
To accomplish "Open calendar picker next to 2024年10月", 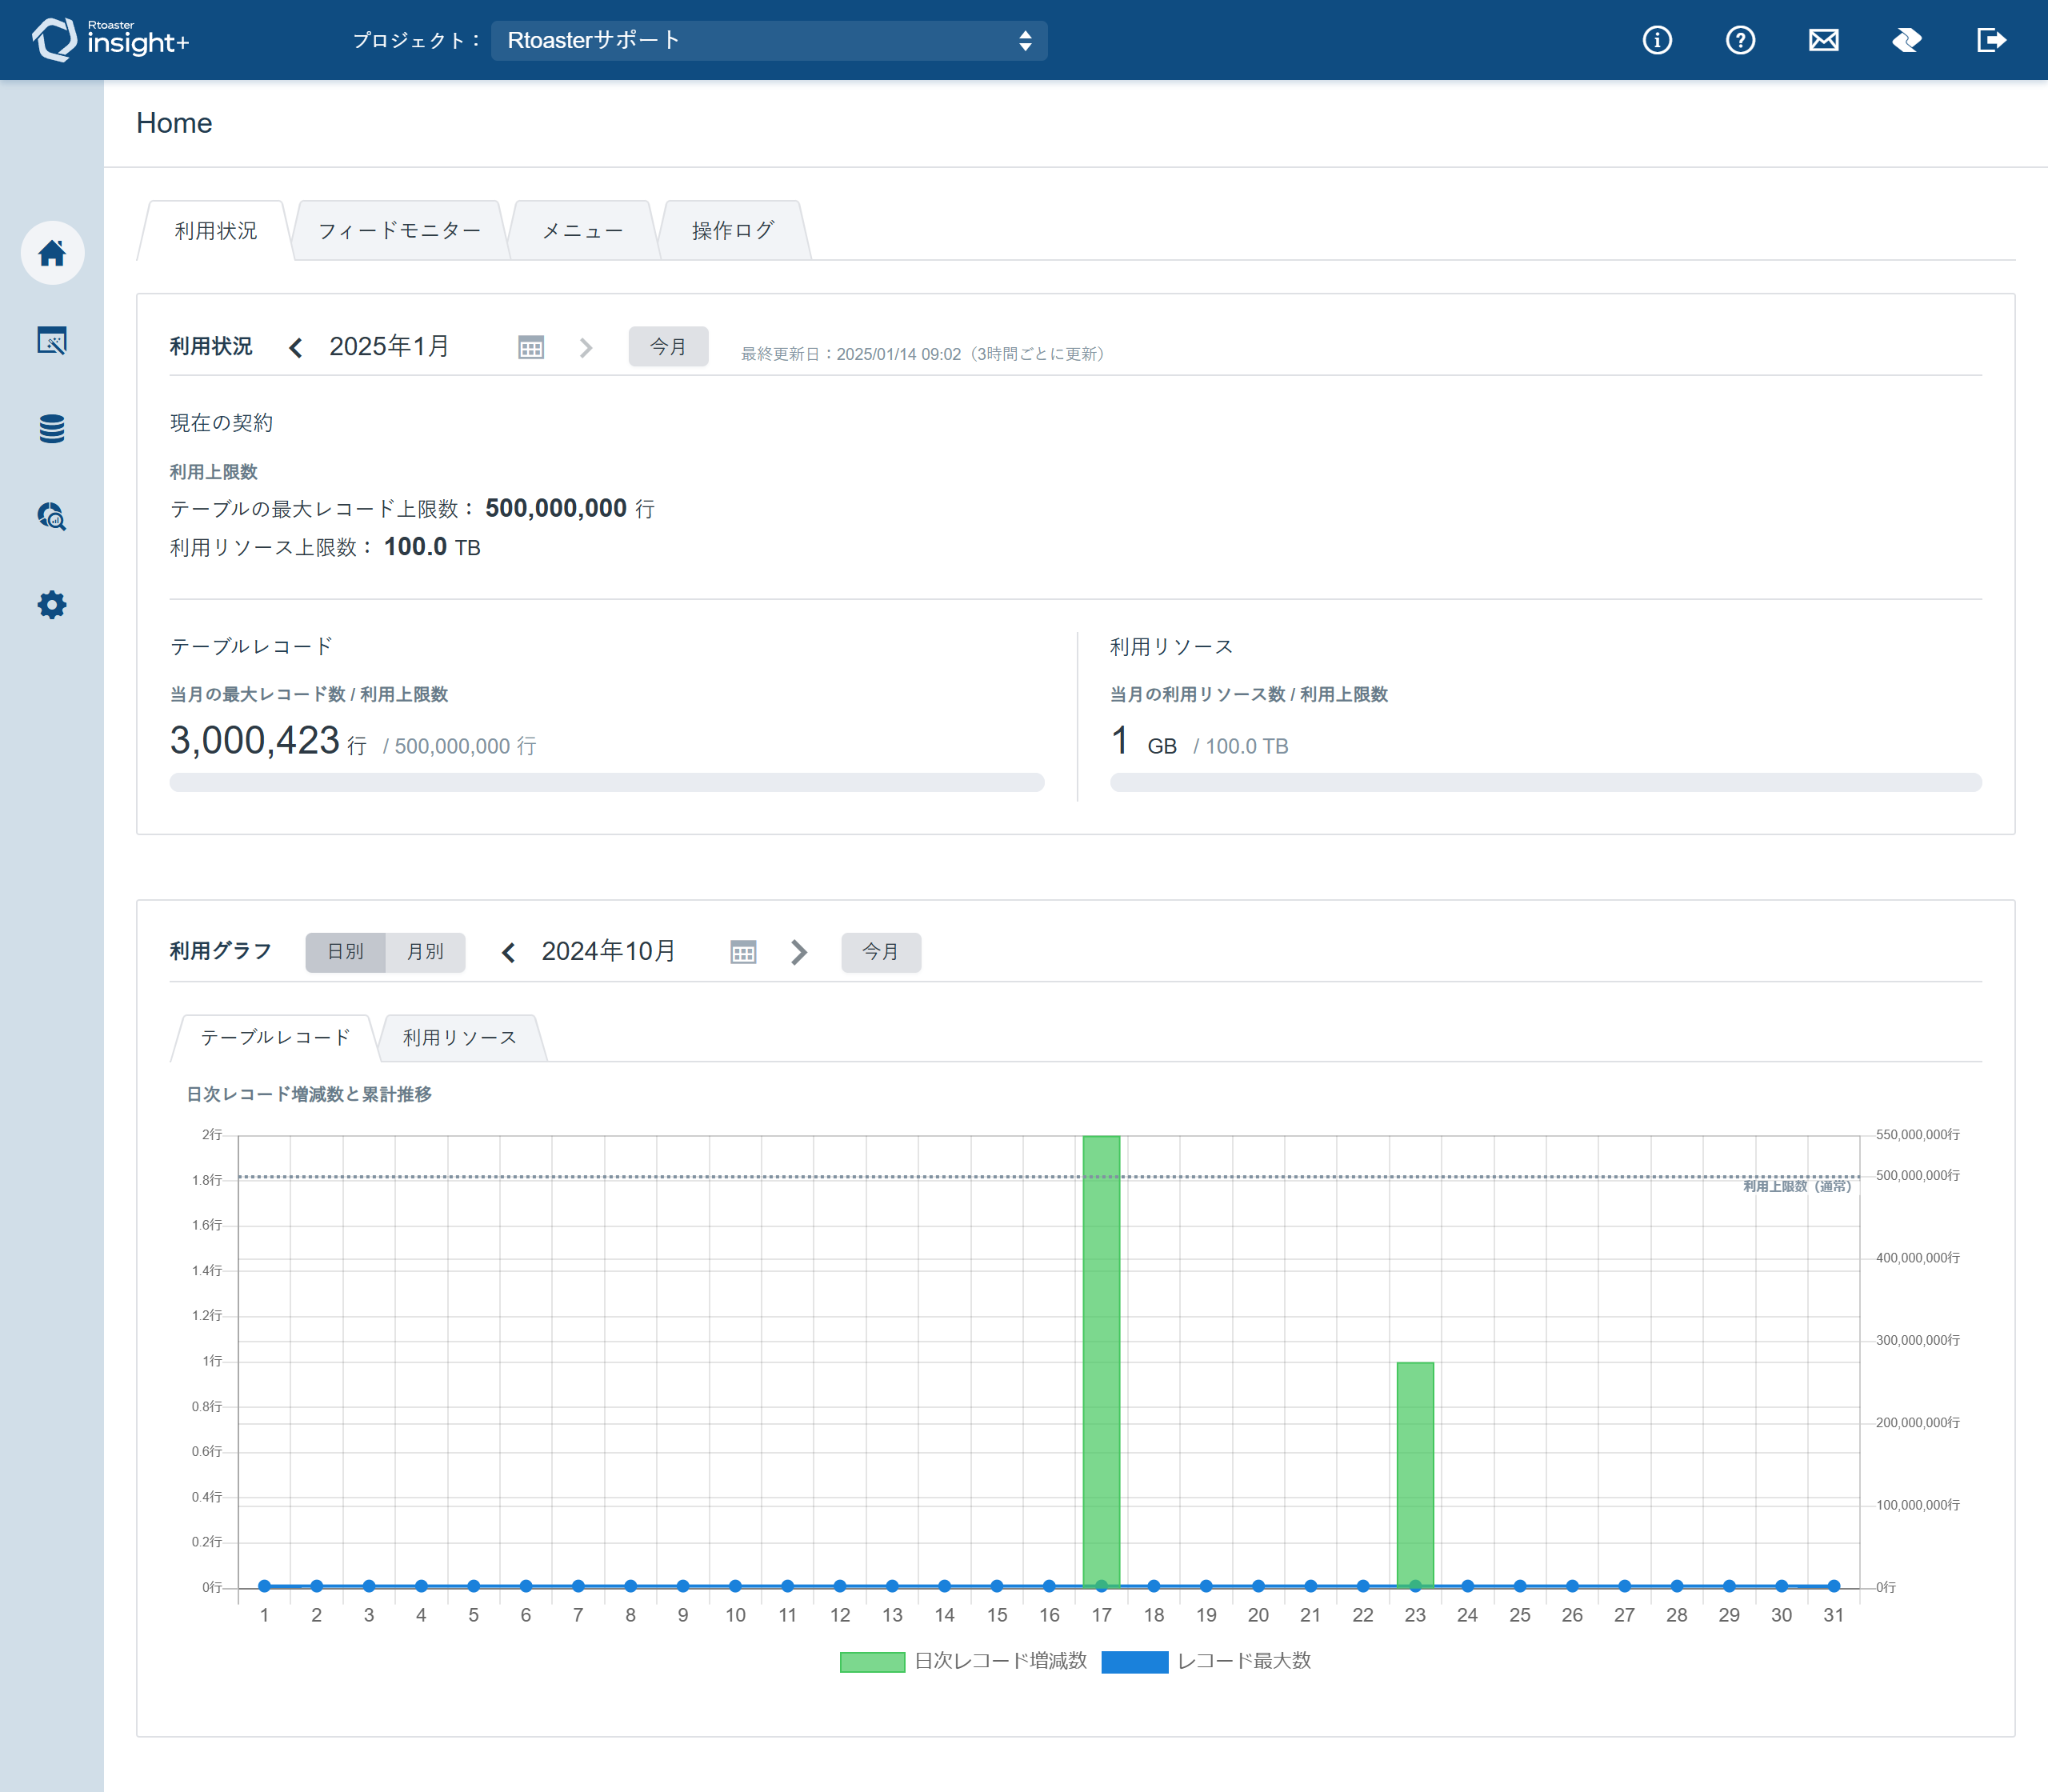I will [x=743, y=952].
